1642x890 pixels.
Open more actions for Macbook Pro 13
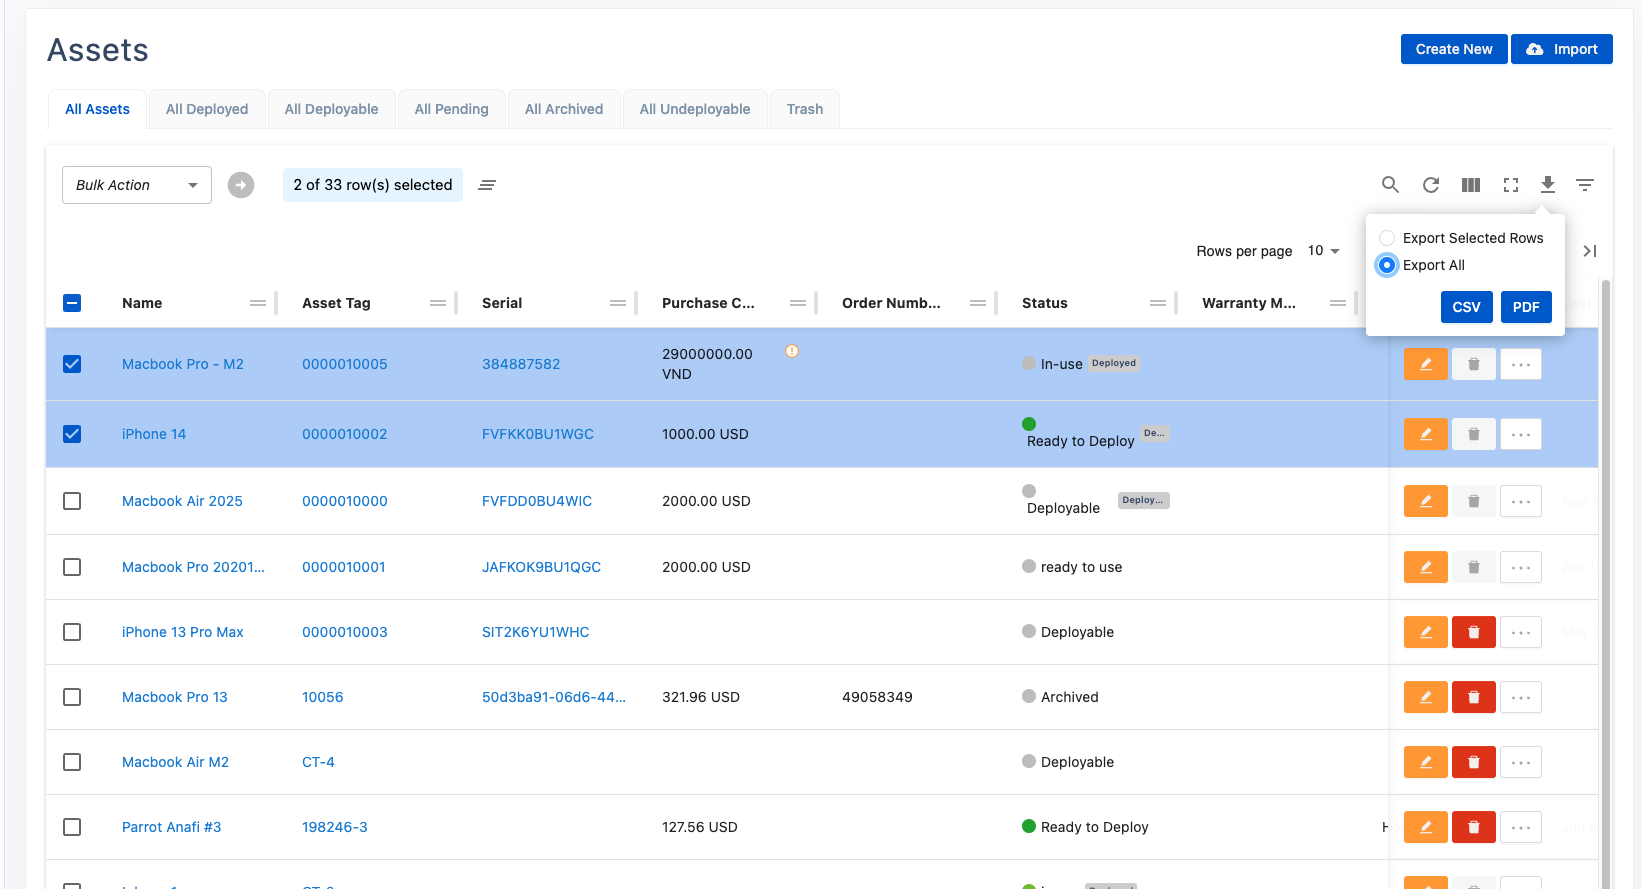point(1521,697)
